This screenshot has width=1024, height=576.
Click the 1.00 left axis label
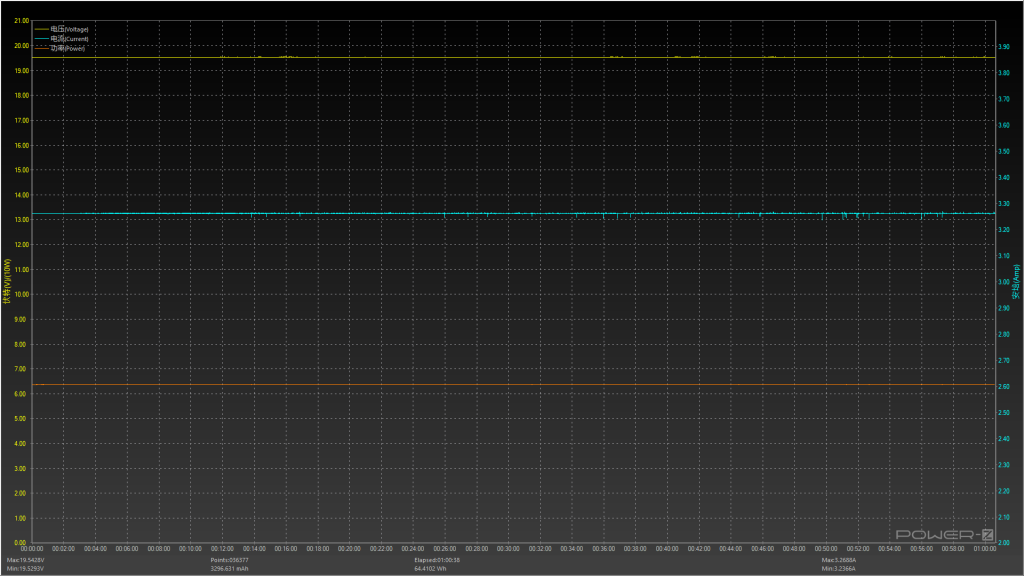pyautogui.click(x=20, y=519)
